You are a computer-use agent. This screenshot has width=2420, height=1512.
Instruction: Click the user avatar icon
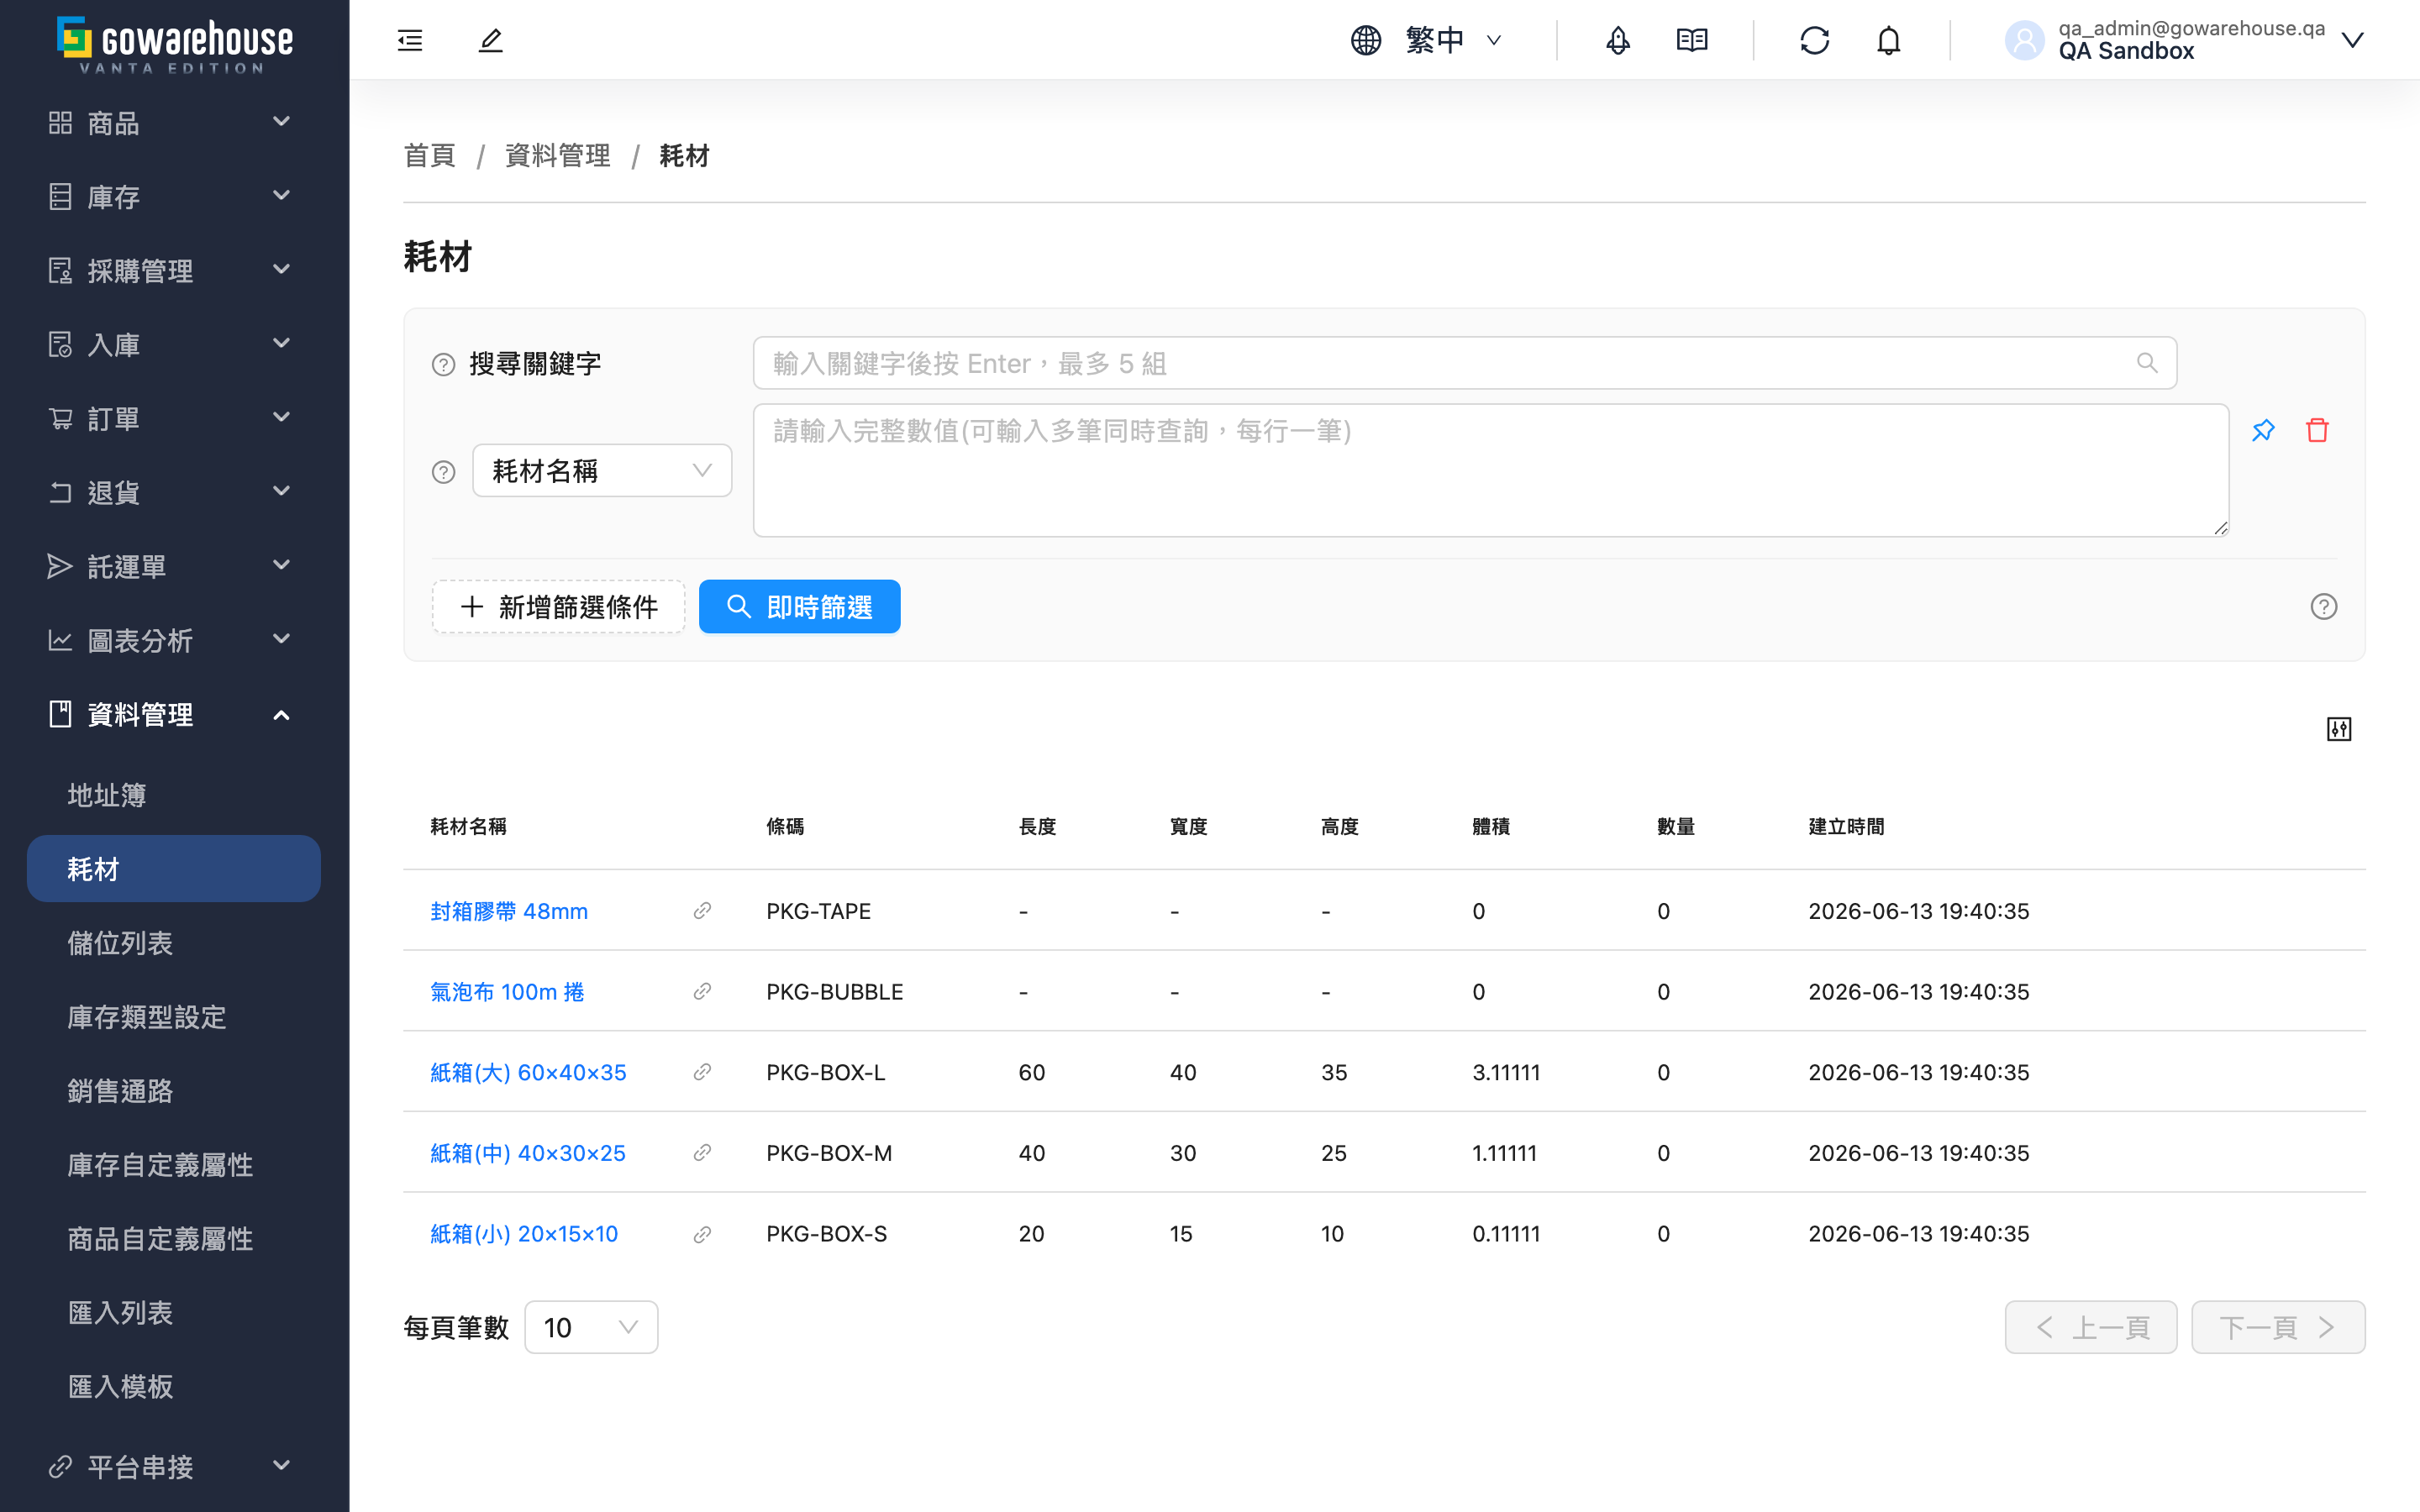click(x=2025, y=40)
